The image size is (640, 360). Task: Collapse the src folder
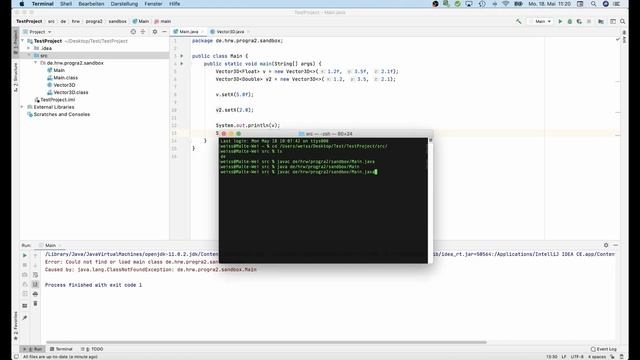[29, 55]
